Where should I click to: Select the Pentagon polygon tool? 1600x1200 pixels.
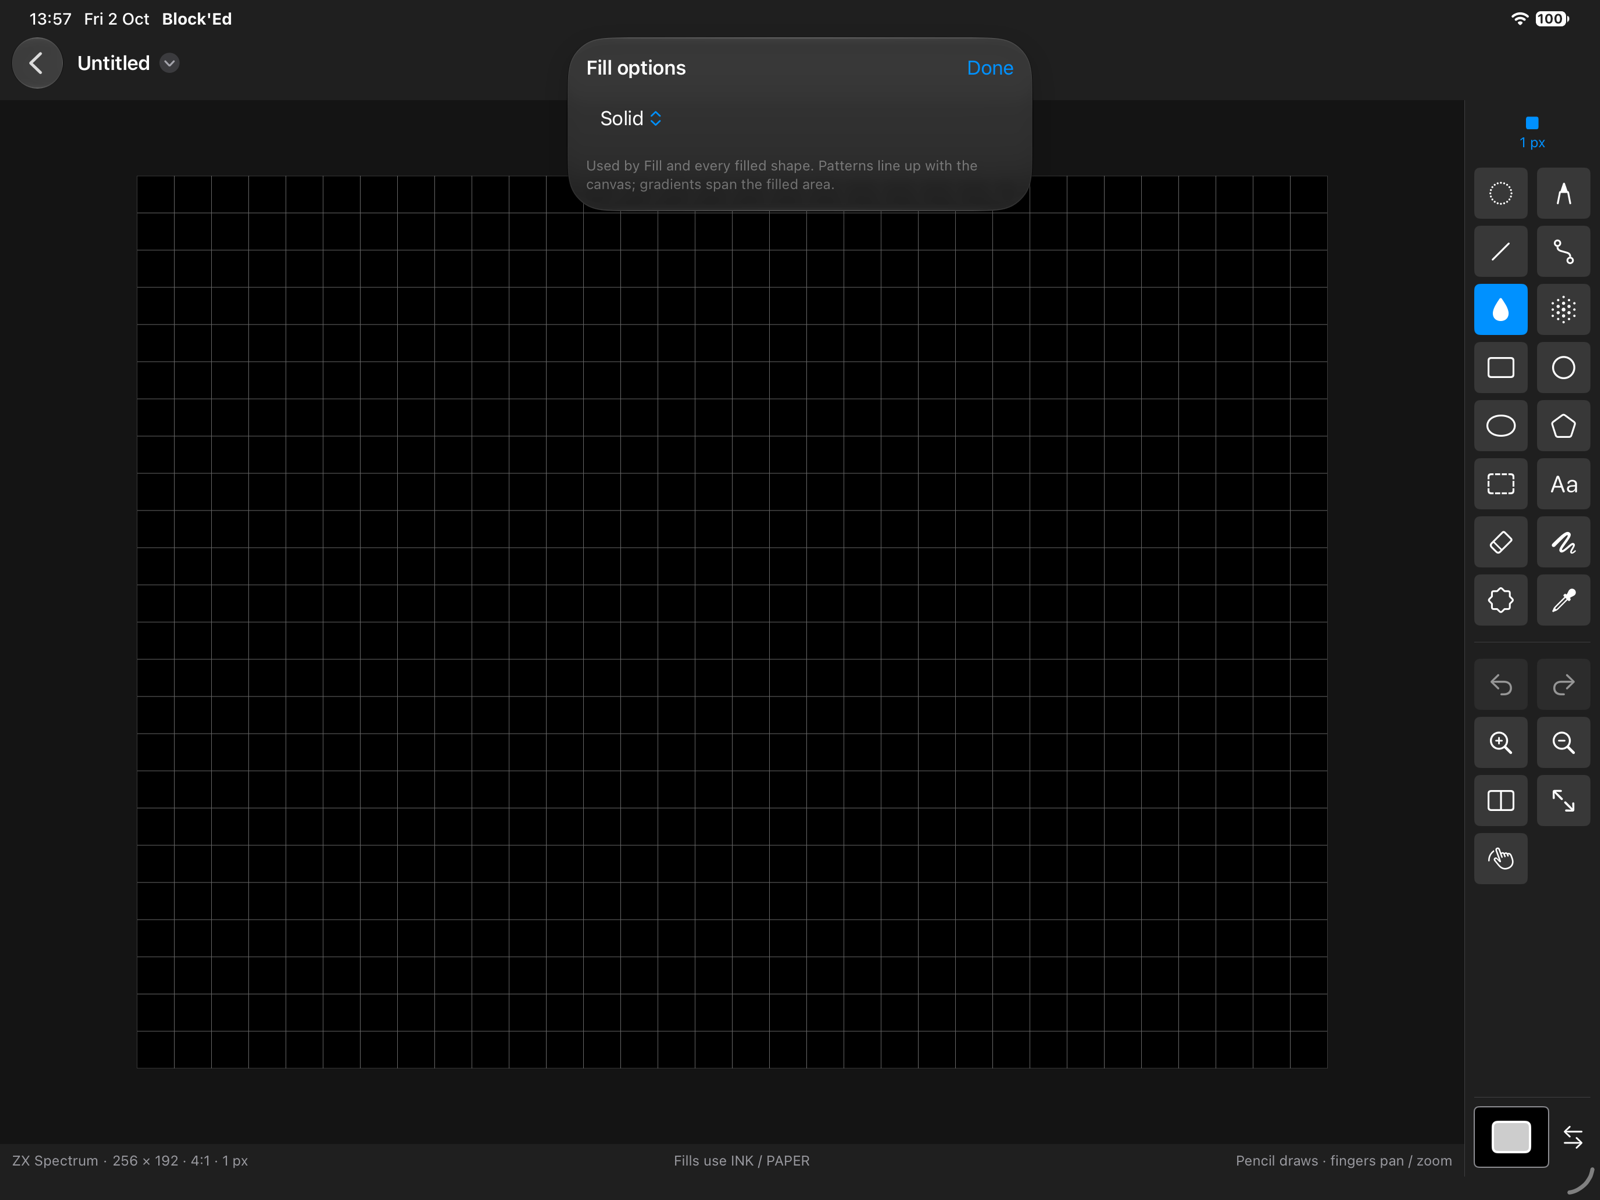(1563, 426)
